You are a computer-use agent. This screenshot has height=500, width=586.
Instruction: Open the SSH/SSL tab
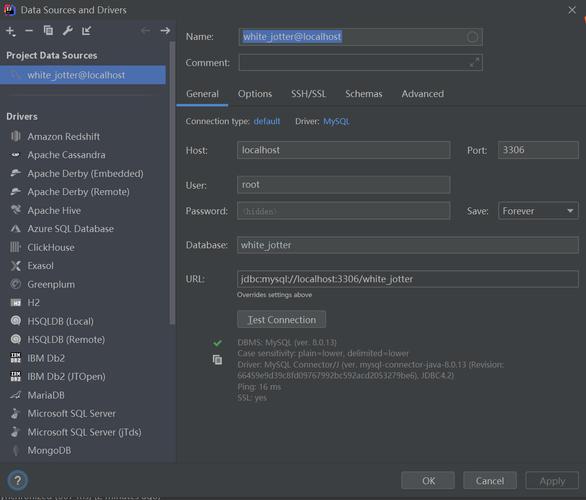pos(308,94)
